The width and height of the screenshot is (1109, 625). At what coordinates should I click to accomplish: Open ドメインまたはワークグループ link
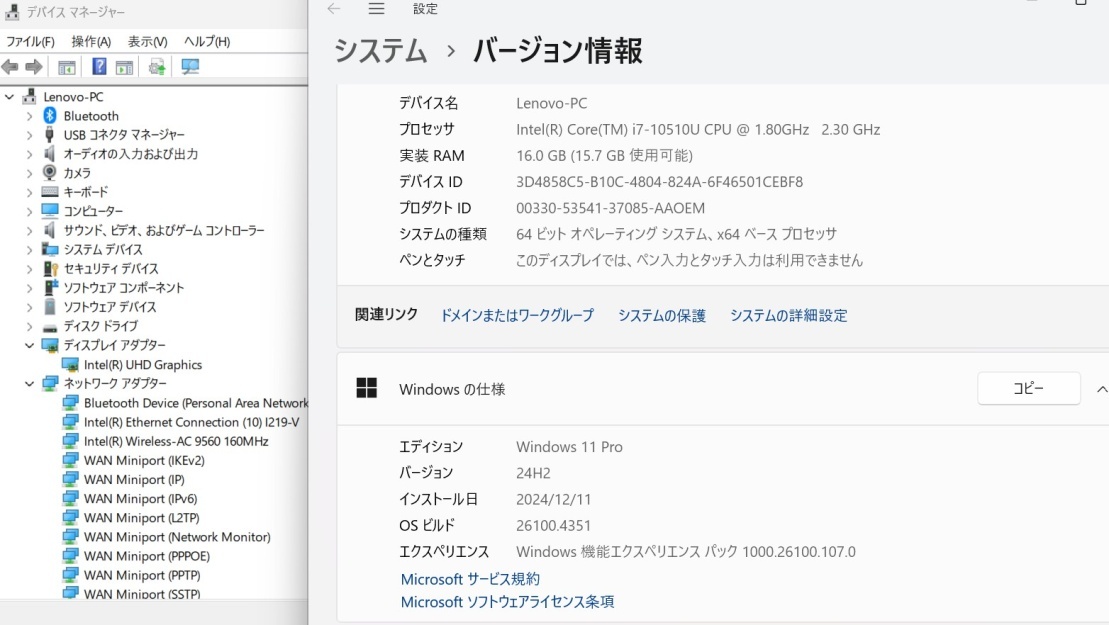pos(517,315)
